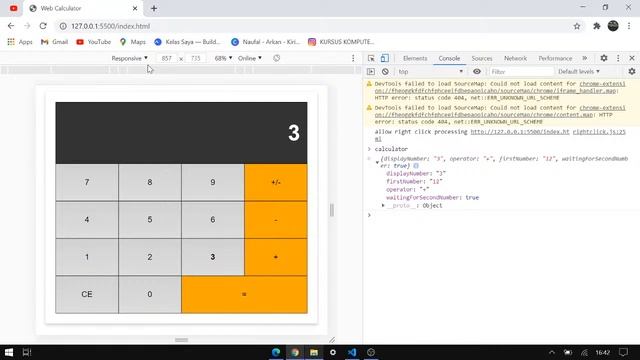
Task: Open the Windows notification center
Action: click(623, 352)
